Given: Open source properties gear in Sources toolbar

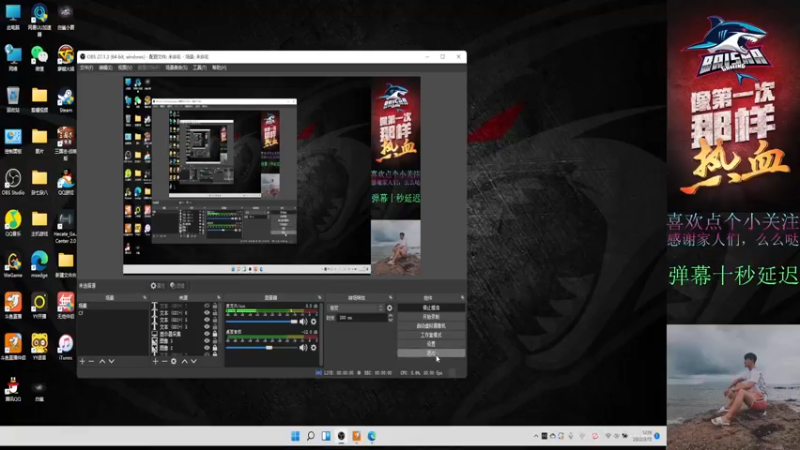Looking at the screenshot, I should [x=174, y=361].
